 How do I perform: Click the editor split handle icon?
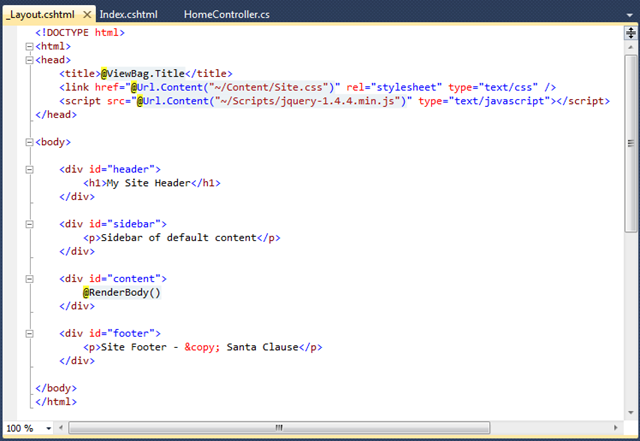pos(631,33)
